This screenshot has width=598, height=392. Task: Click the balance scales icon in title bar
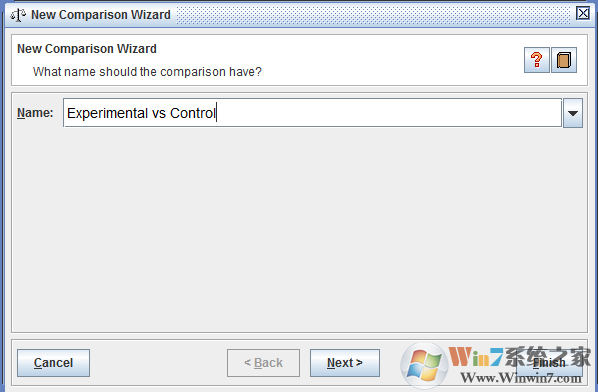[x=18, y=15]
